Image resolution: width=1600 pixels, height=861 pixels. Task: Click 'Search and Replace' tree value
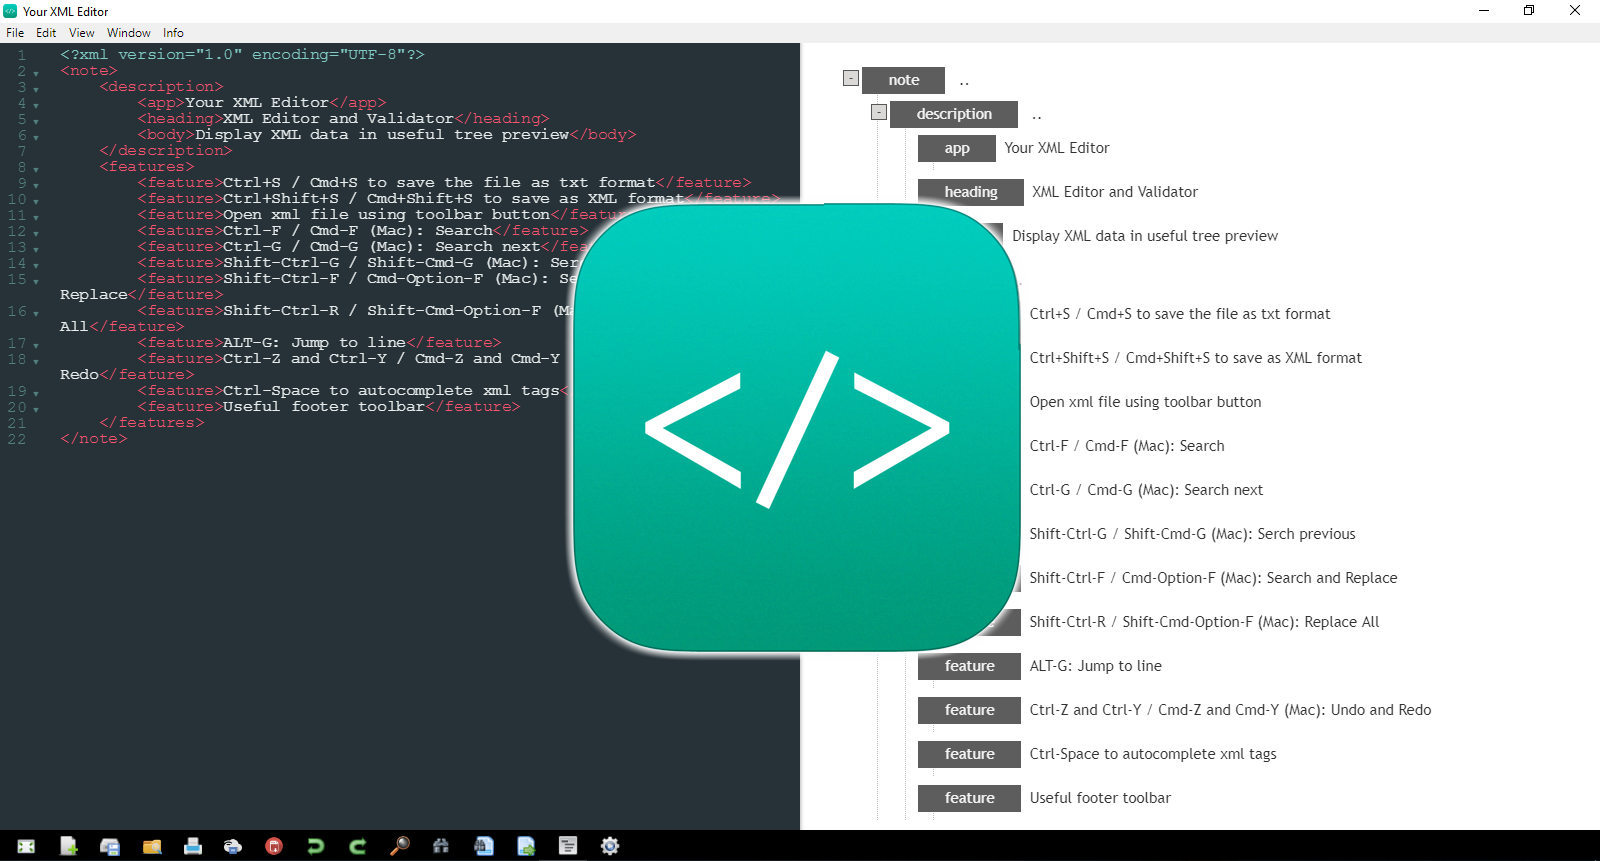1214,578
